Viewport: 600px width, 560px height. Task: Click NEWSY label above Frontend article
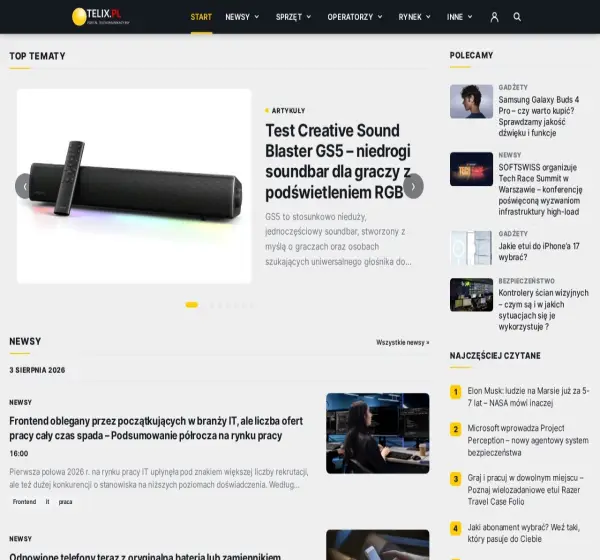21,402
